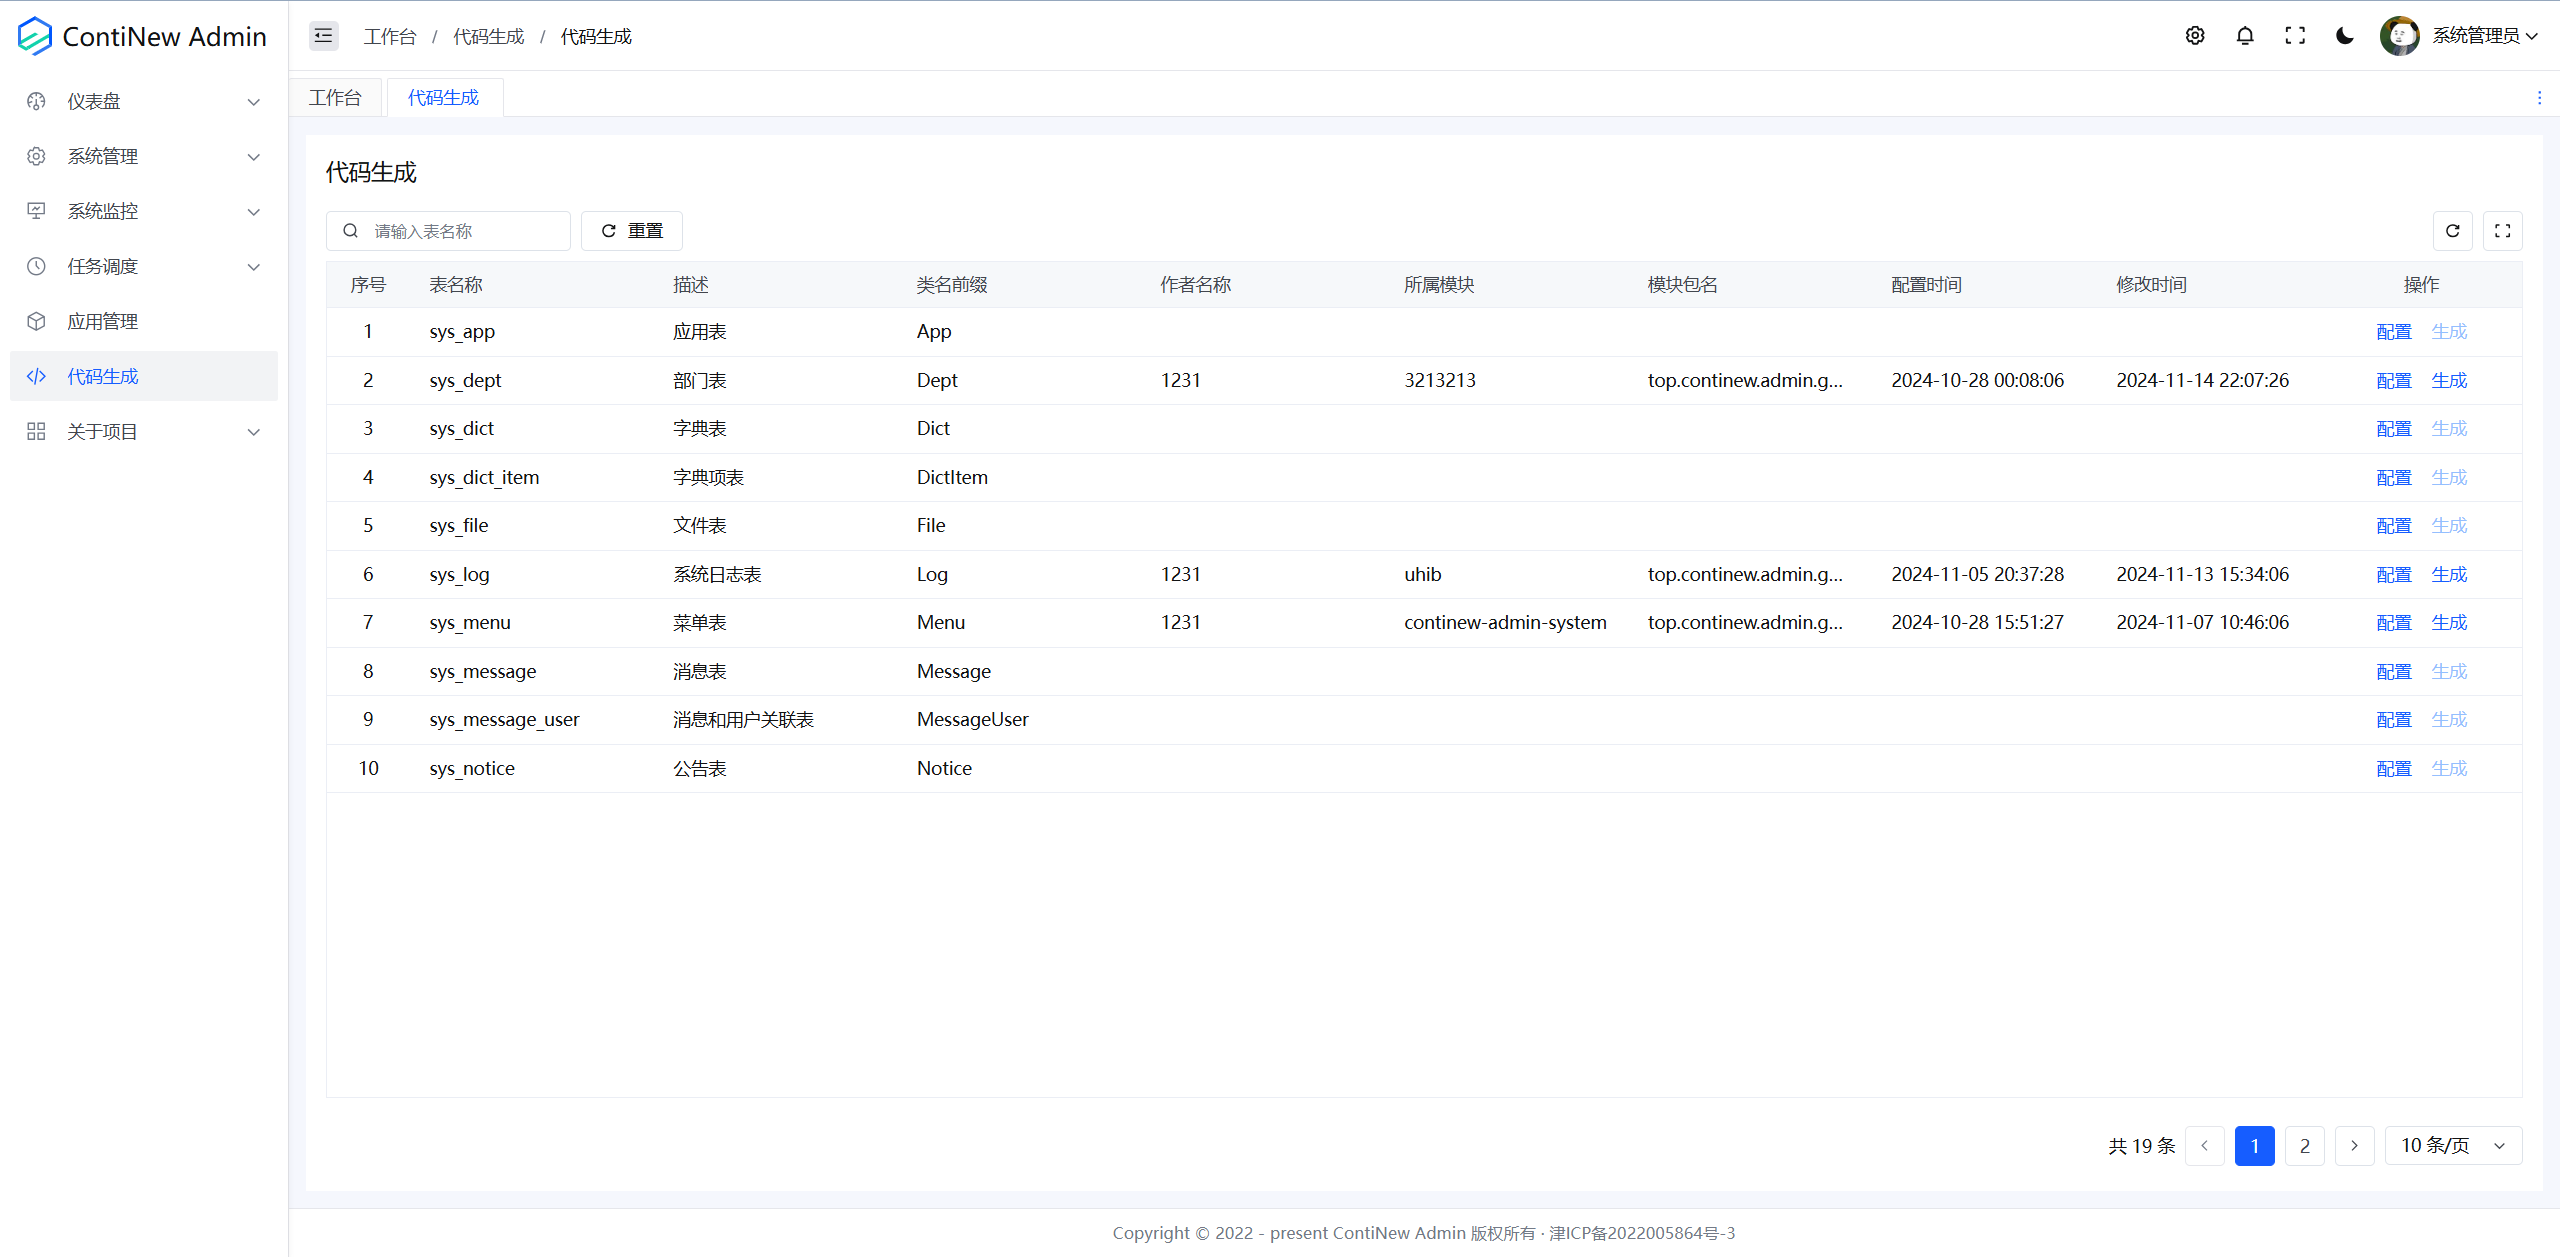Screen dimensions: 2560x1257
Task: Open the 10 条/页 page size dropdown
Action: click(x=2452, y=1145)
